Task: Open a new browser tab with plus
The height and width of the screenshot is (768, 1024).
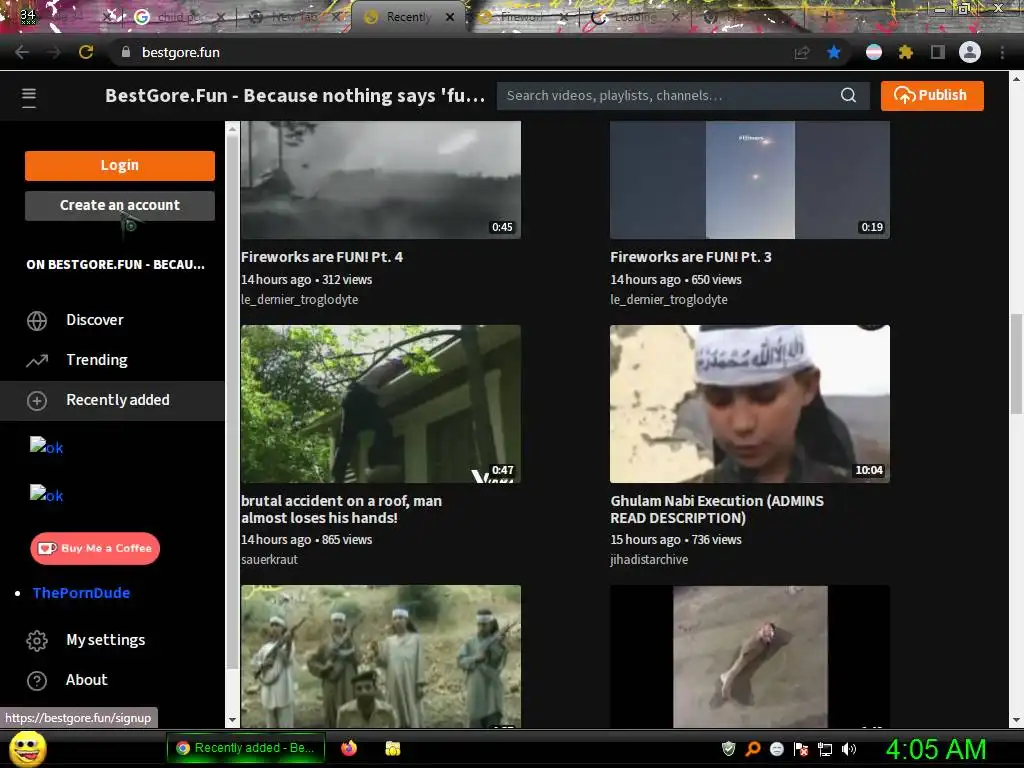Action: coord(827,17)
